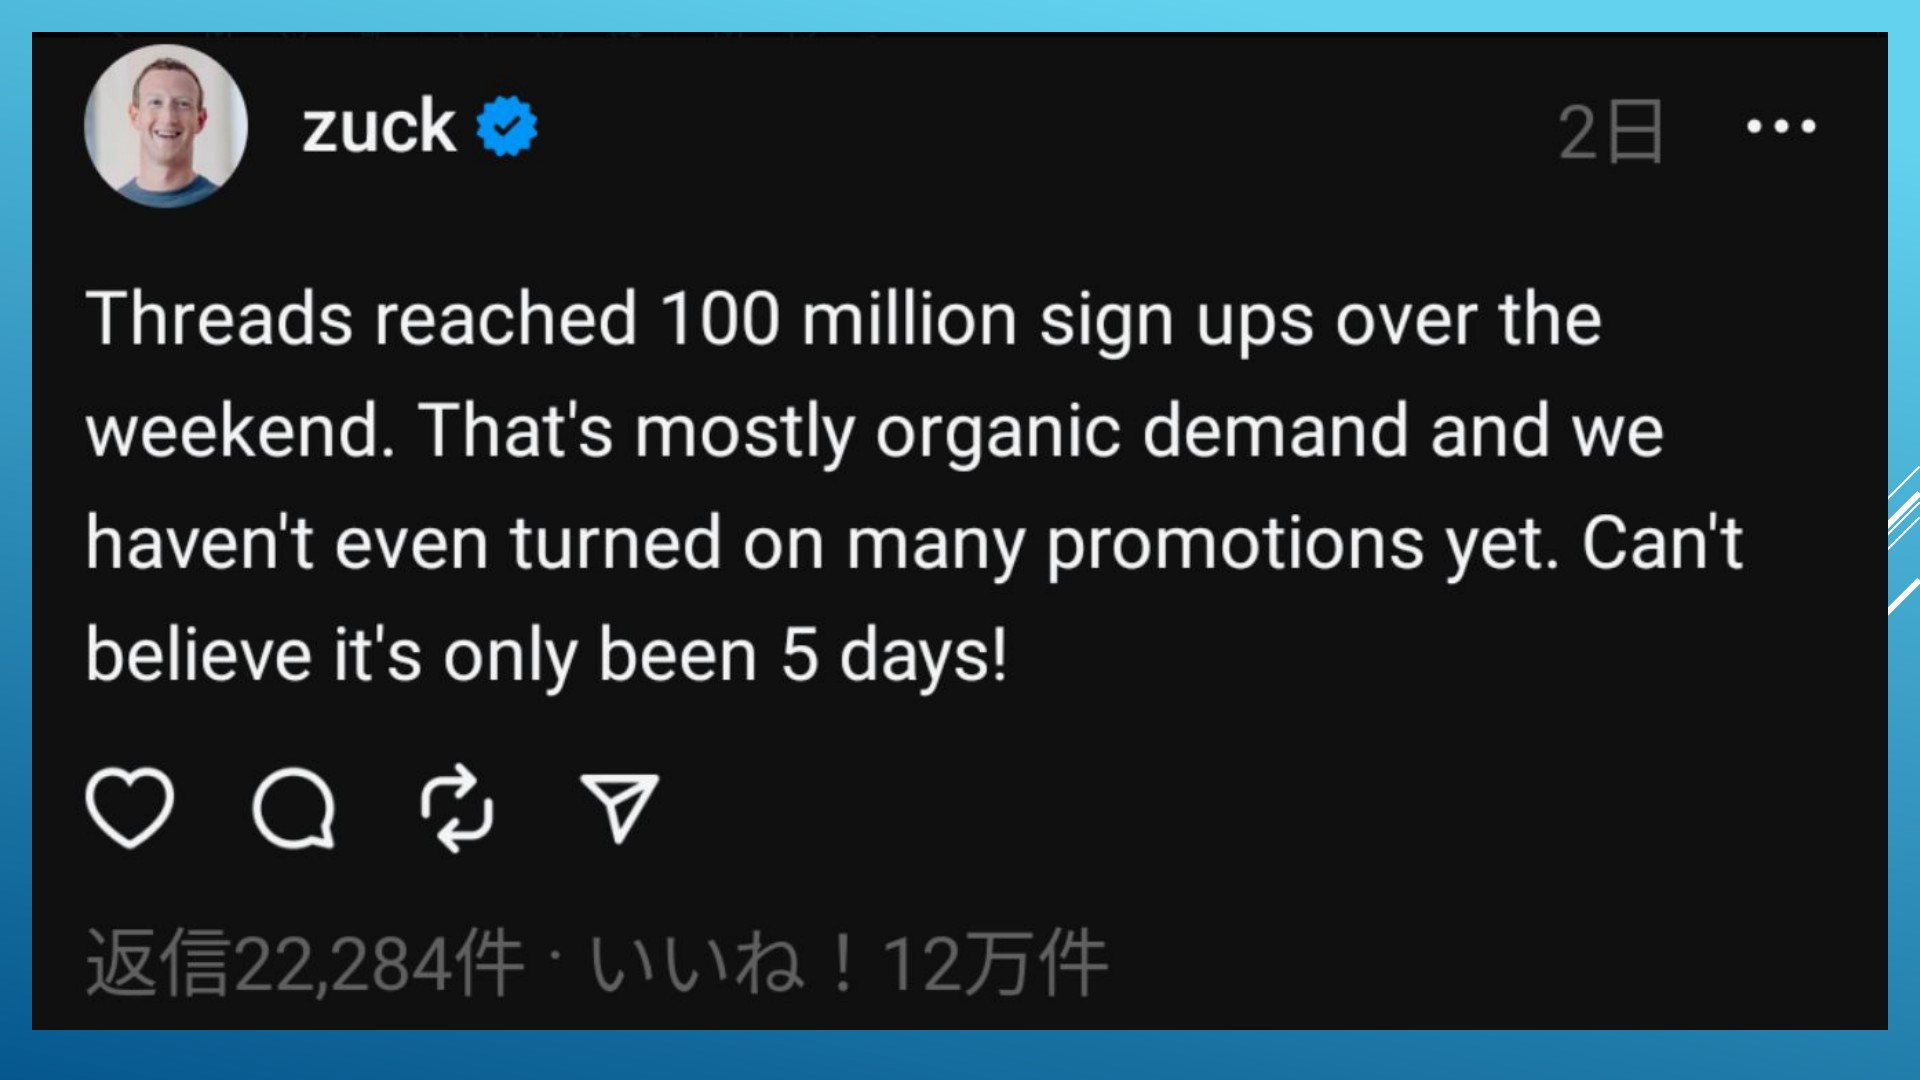Image resolution: width=1920 pixels, height=1080 pixels.
Task: Click the word "organic" in the post
Action: [x=998, y=432]
